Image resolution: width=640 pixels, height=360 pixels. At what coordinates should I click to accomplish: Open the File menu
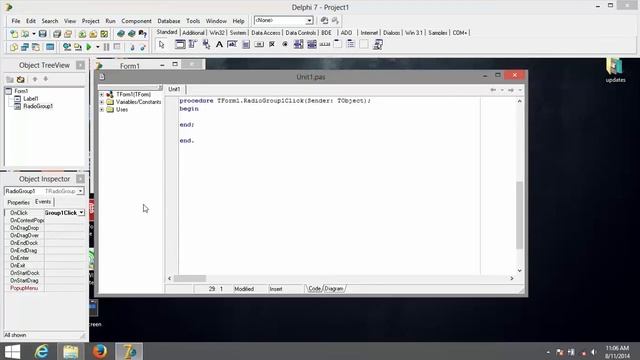(x=16, y=21)
